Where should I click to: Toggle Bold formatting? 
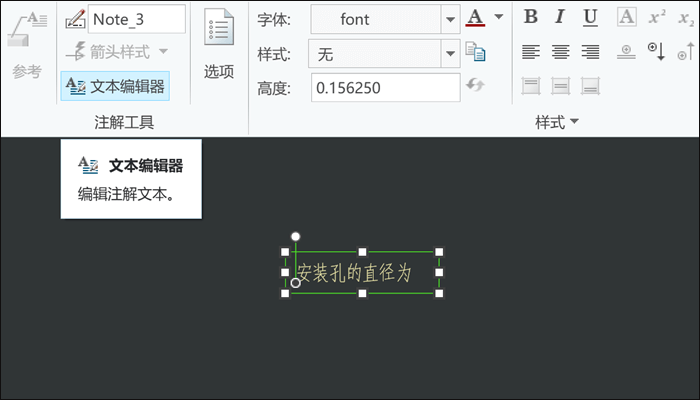530,17
